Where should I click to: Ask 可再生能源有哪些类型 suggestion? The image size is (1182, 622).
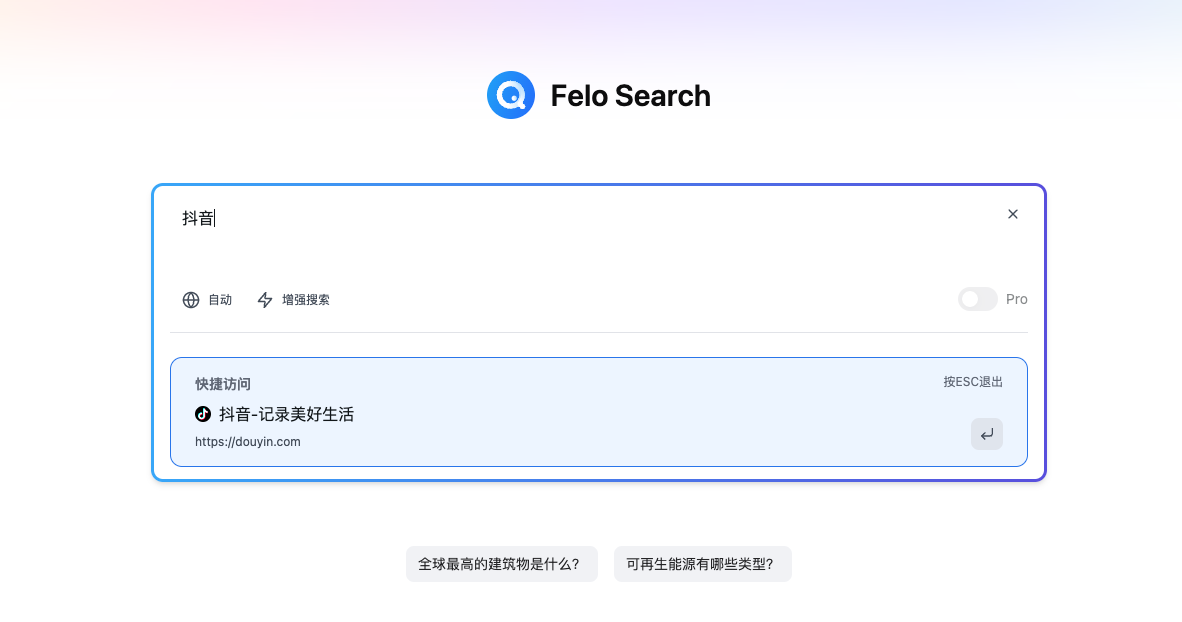(703, 563)
